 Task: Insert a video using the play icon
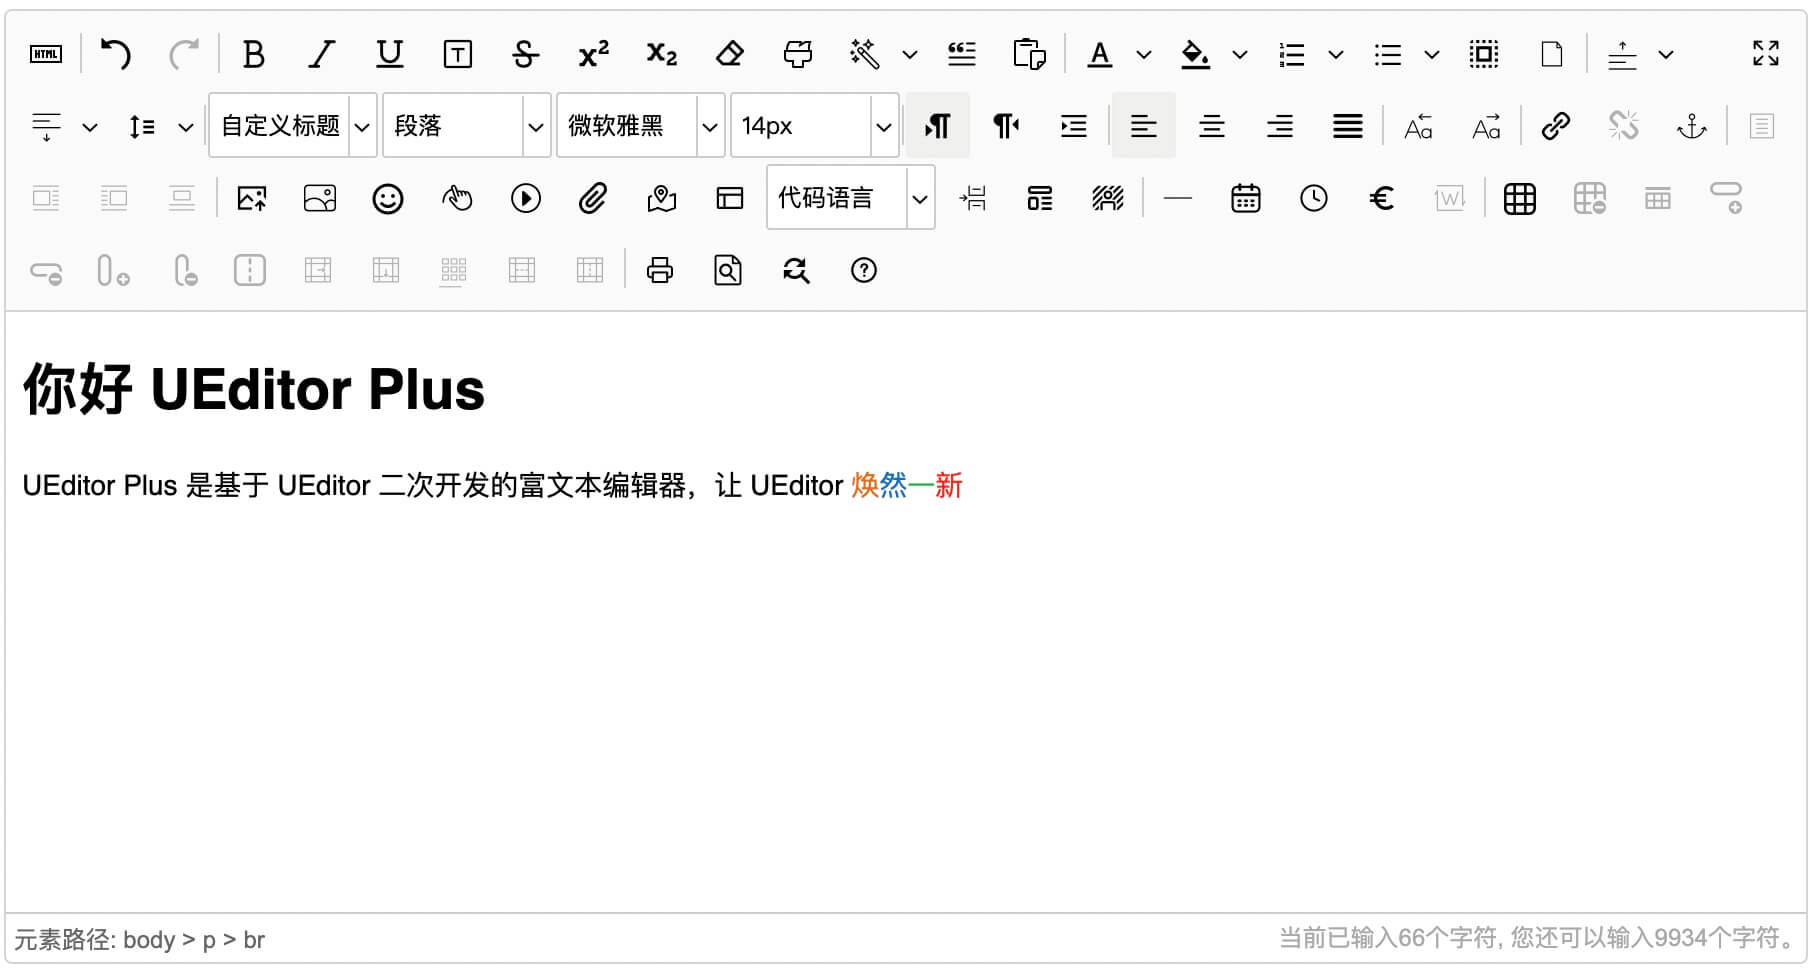click(x=526, y=198)
